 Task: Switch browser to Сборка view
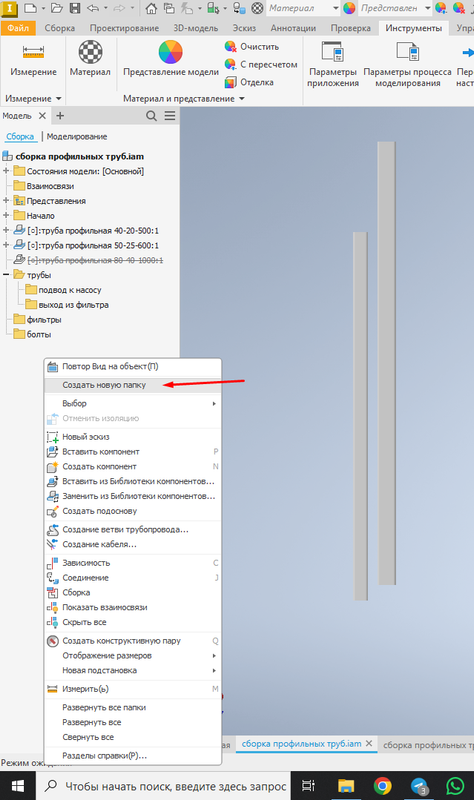point(20,136)
